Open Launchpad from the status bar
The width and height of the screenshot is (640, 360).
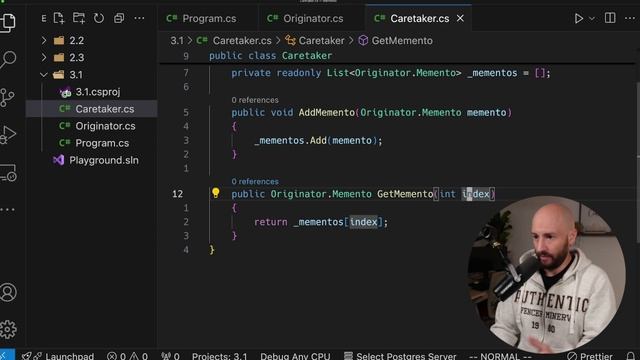pos(58,356)
